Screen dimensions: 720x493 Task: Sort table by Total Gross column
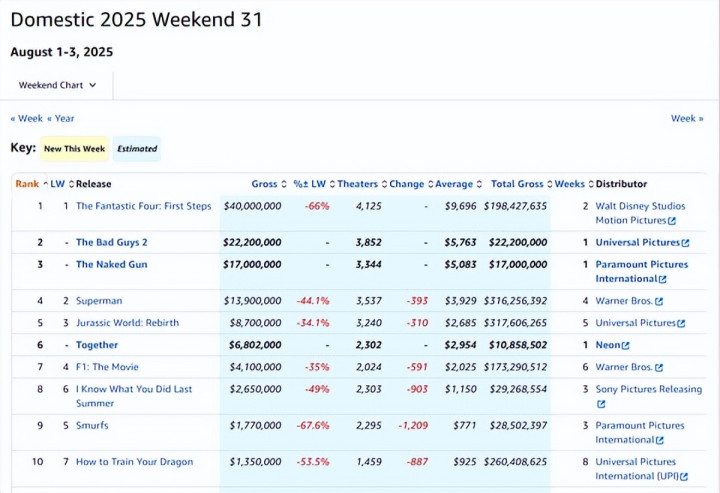click(521, 184)
